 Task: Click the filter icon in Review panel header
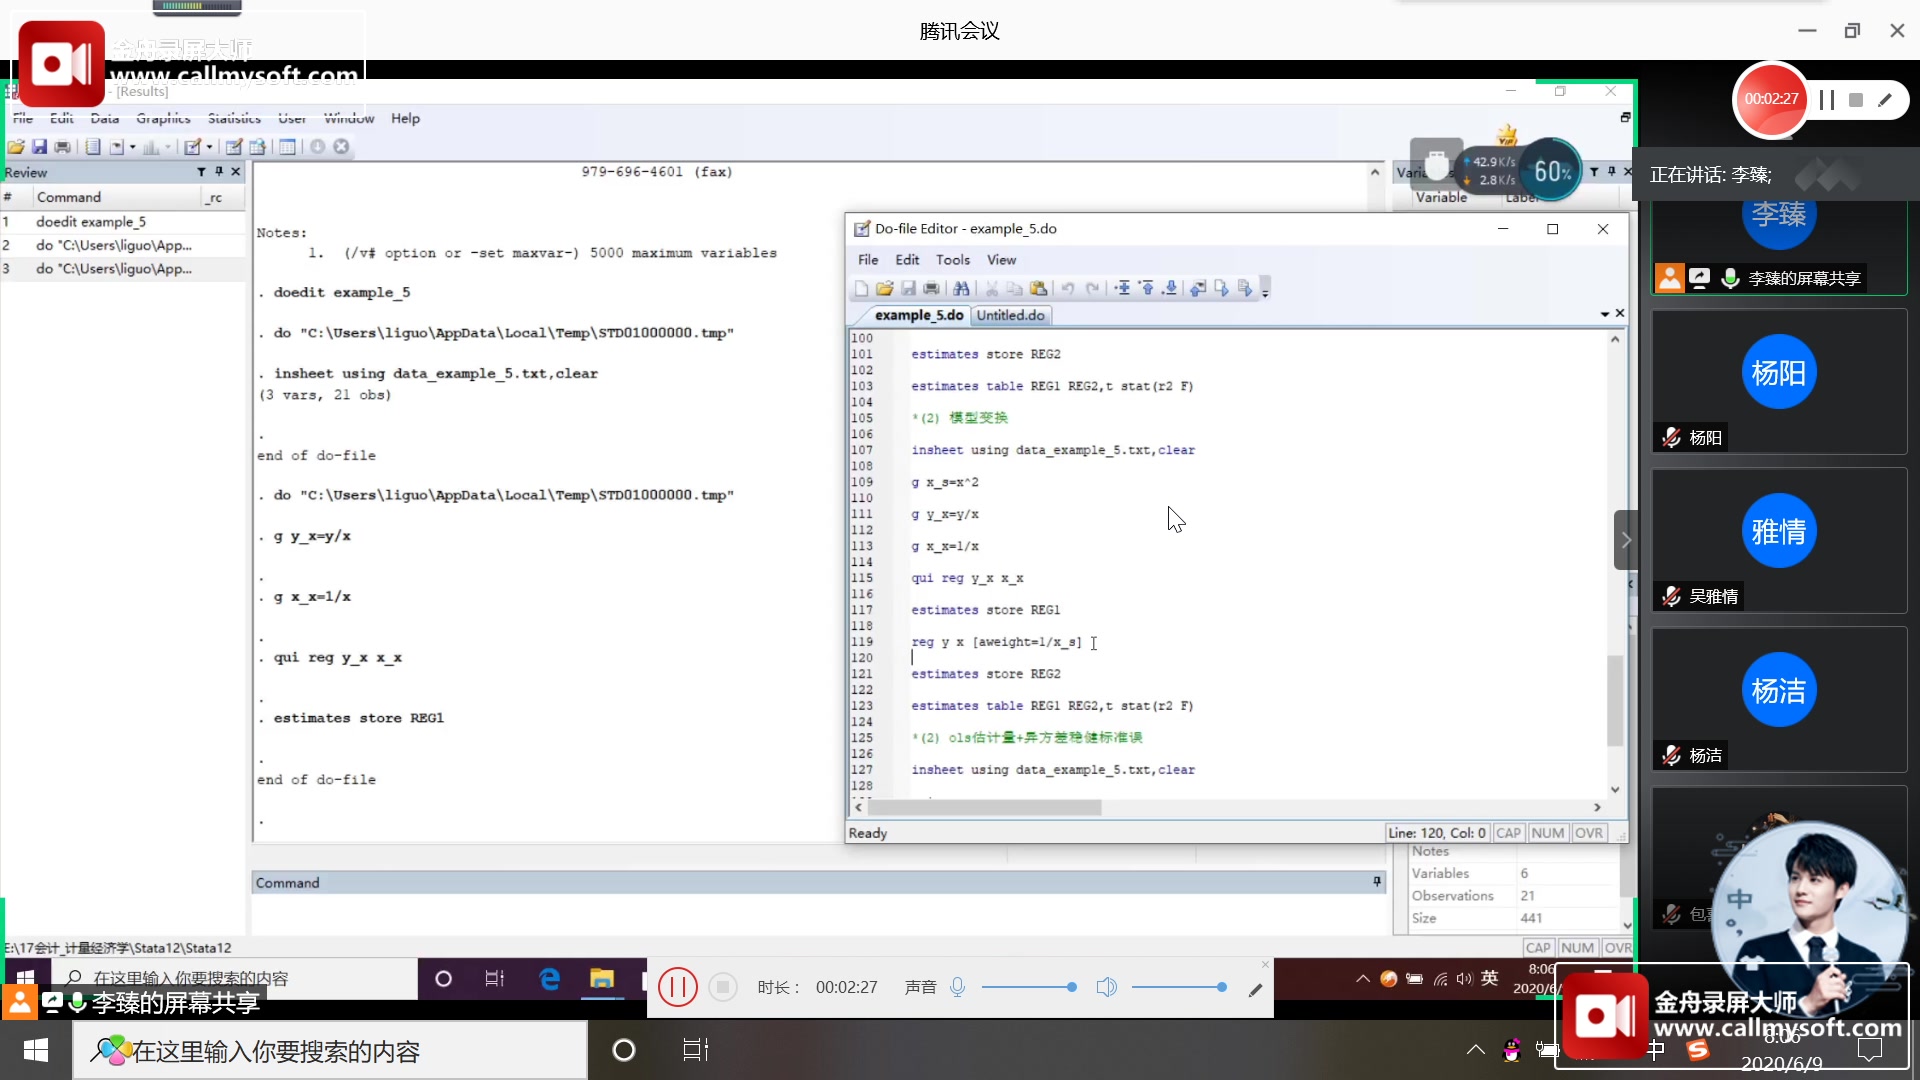pyautogui.click(x=201, y=172)
